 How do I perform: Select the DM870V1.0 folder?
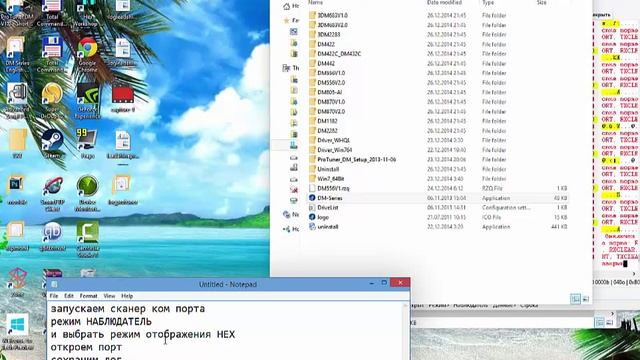438,102
